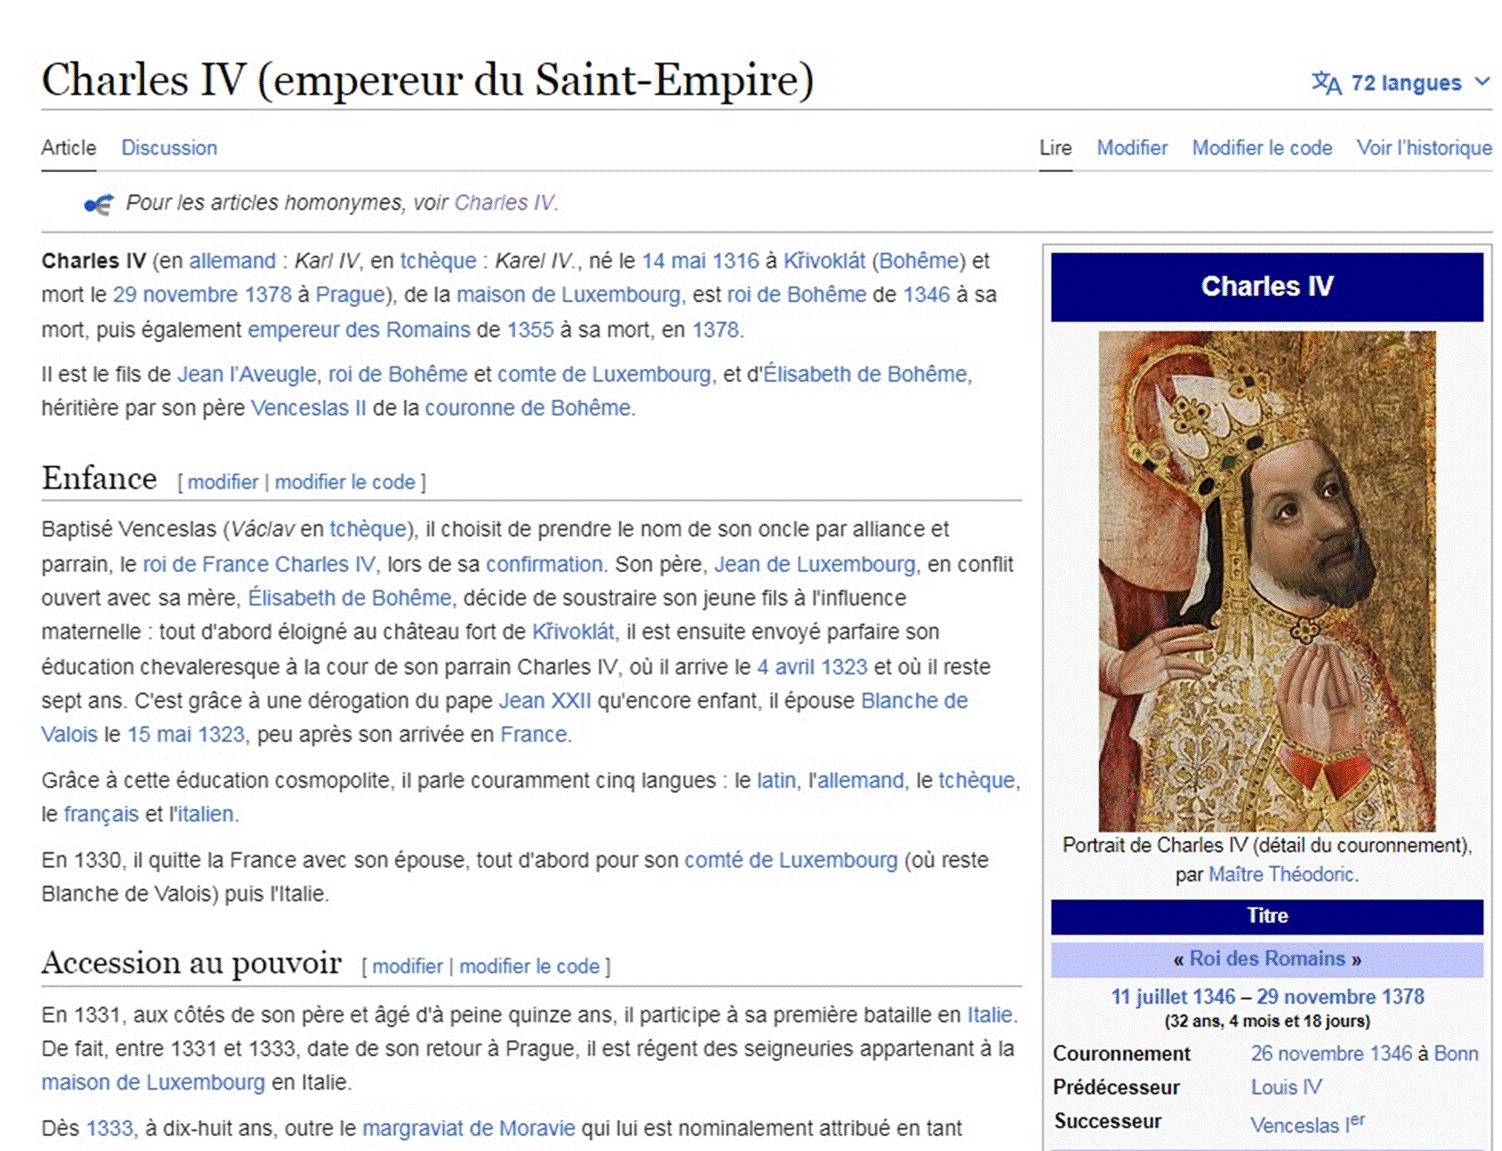This screenshot has width=1502, height=1151.
Task: Click modifier next to Accession au pouvoir
Action: [x=407, y=967]
